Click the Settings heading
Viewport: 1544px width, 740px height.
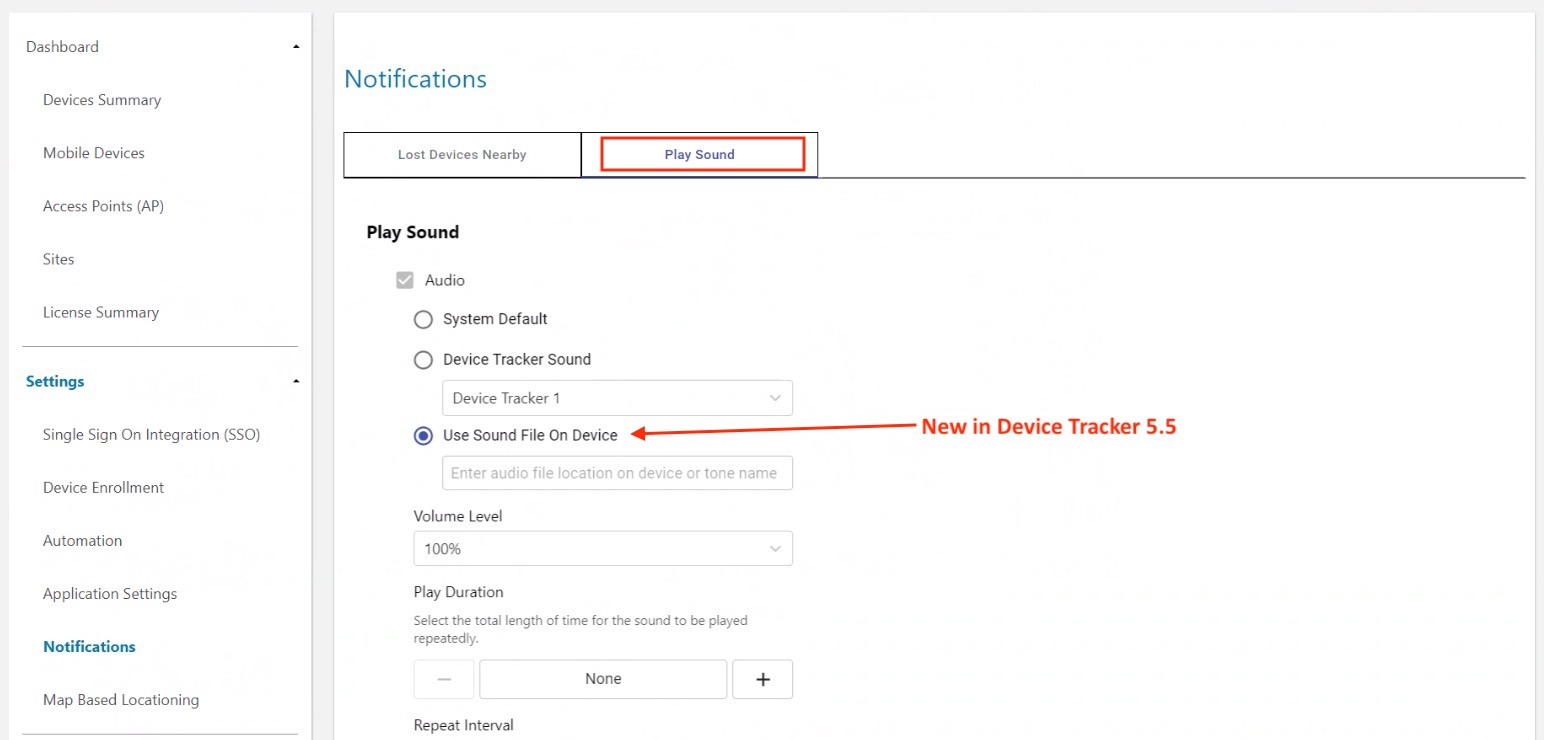click(x=55, y=381)
